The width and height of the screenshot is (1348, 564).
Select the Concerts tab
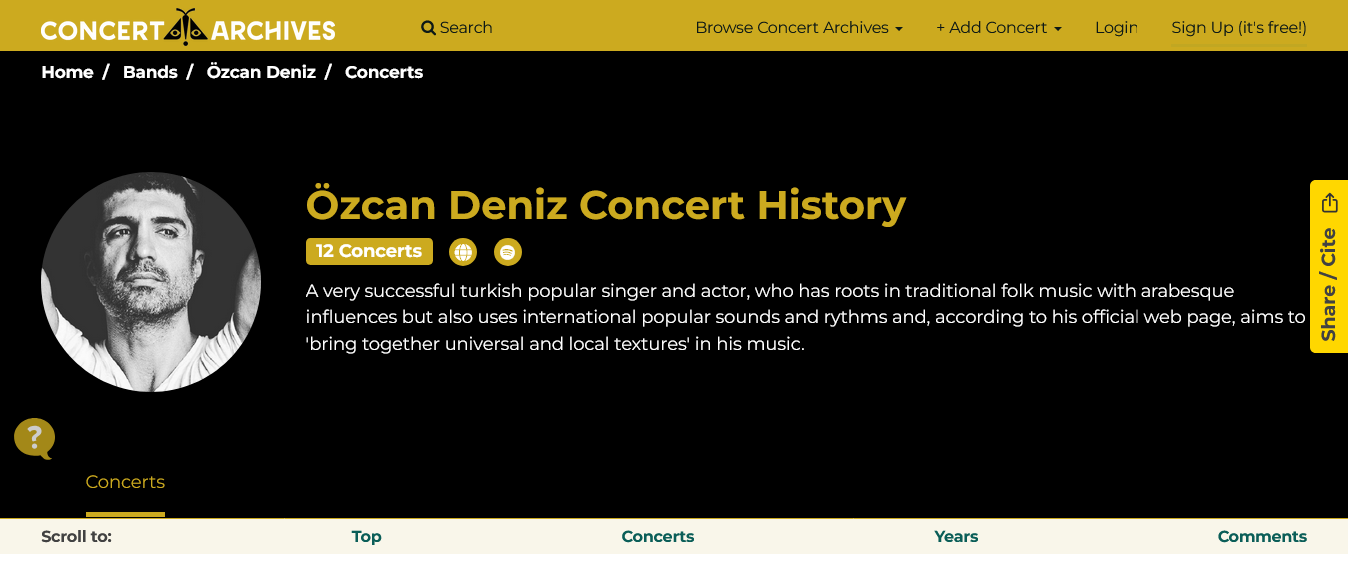pos(125,482)
